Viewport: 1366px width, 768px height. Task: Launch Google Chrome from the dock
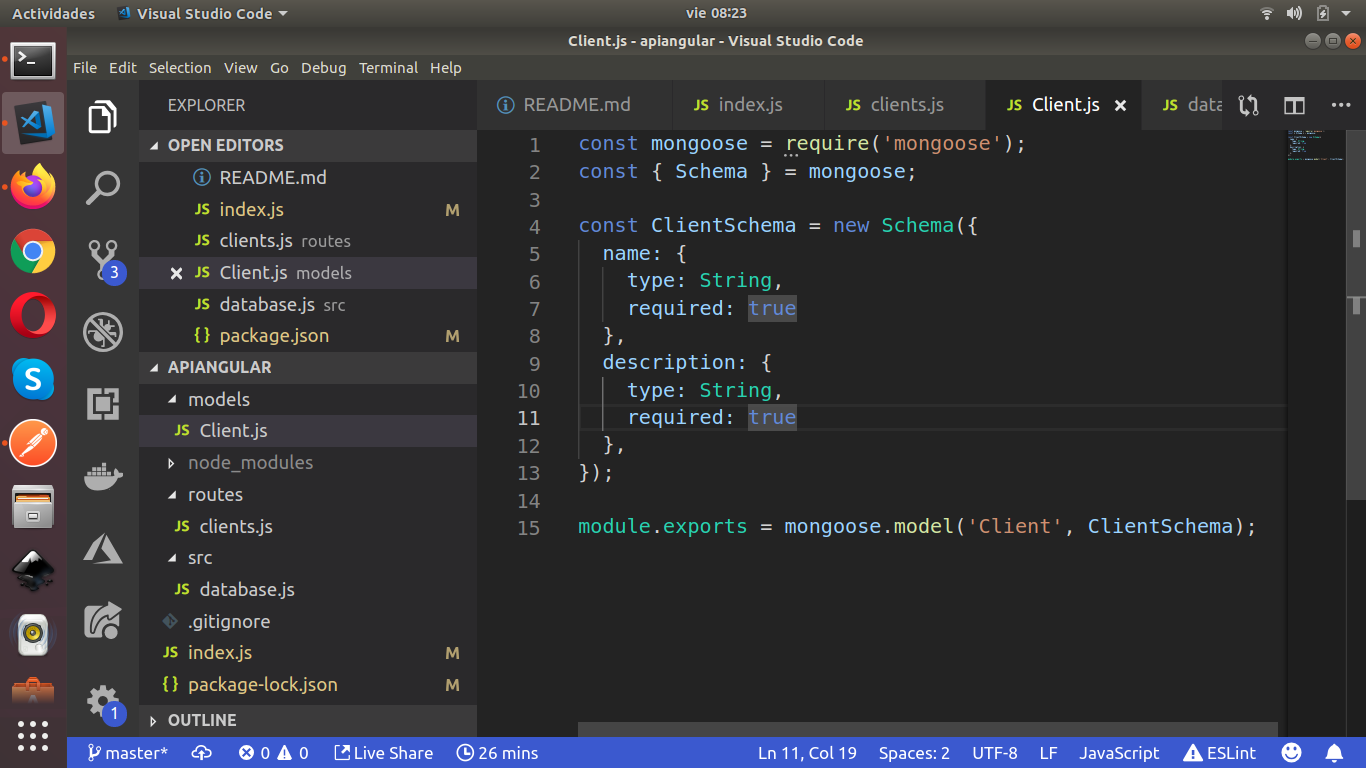[x=33, y=251]
